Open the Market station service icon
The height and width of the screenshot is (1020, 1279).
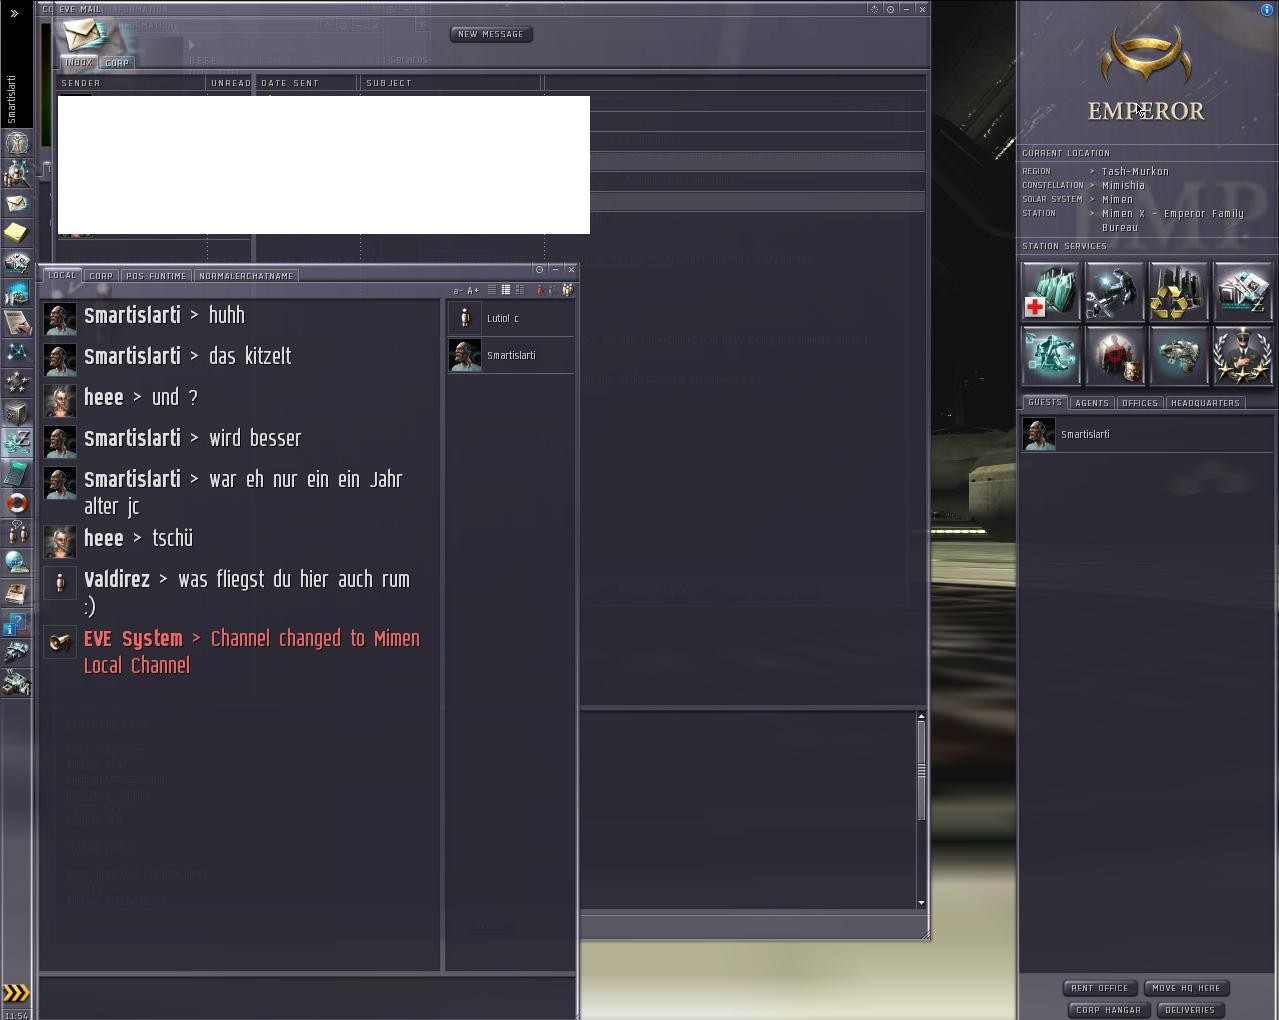coord(1243,291)
